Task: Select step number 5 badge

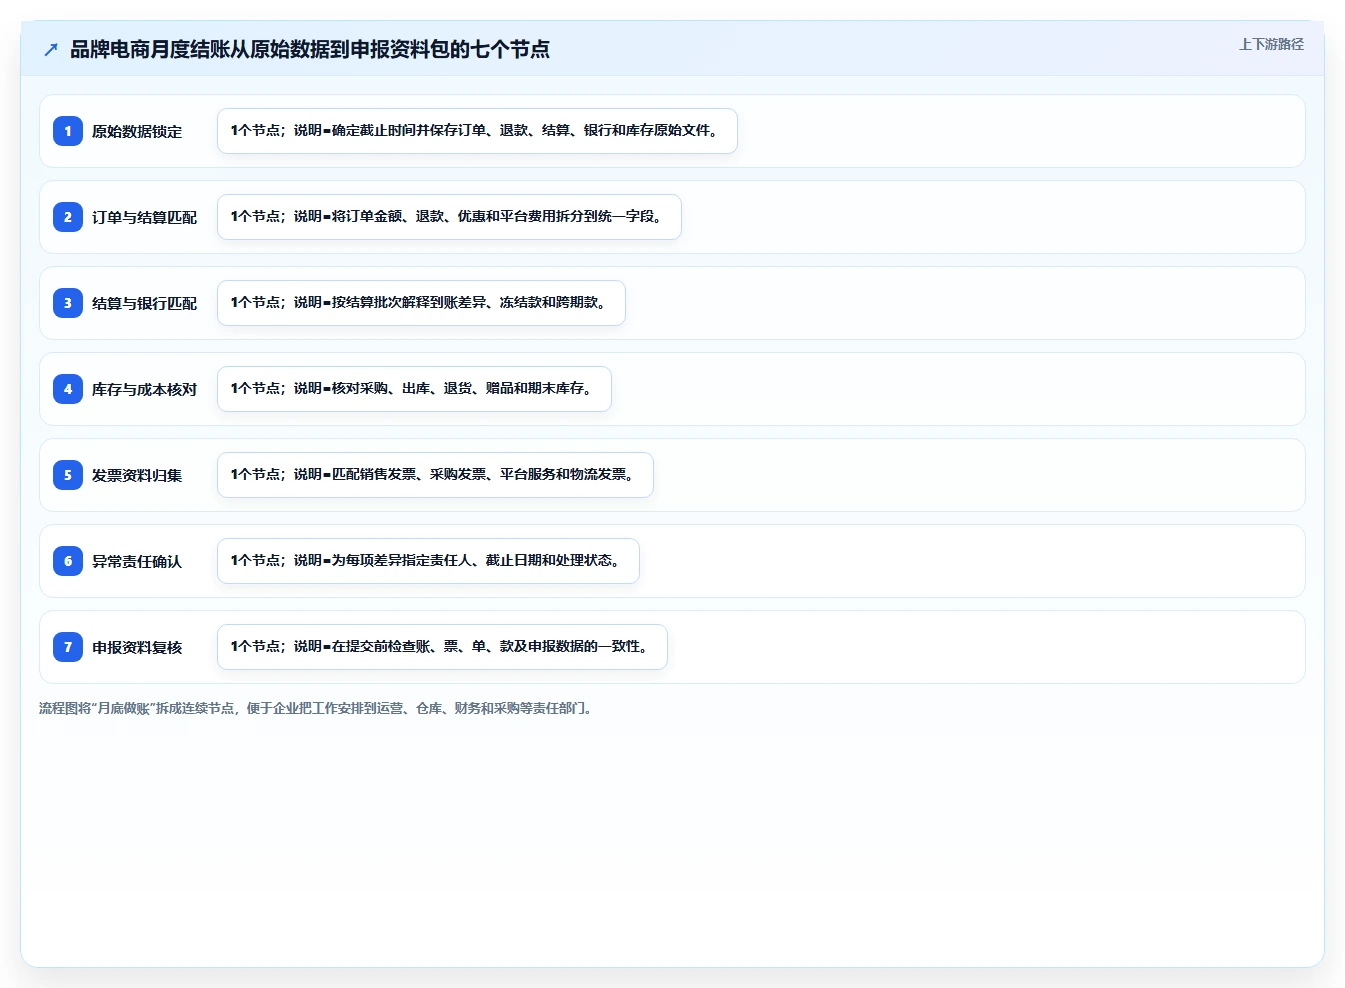Action: coord(68,475)
